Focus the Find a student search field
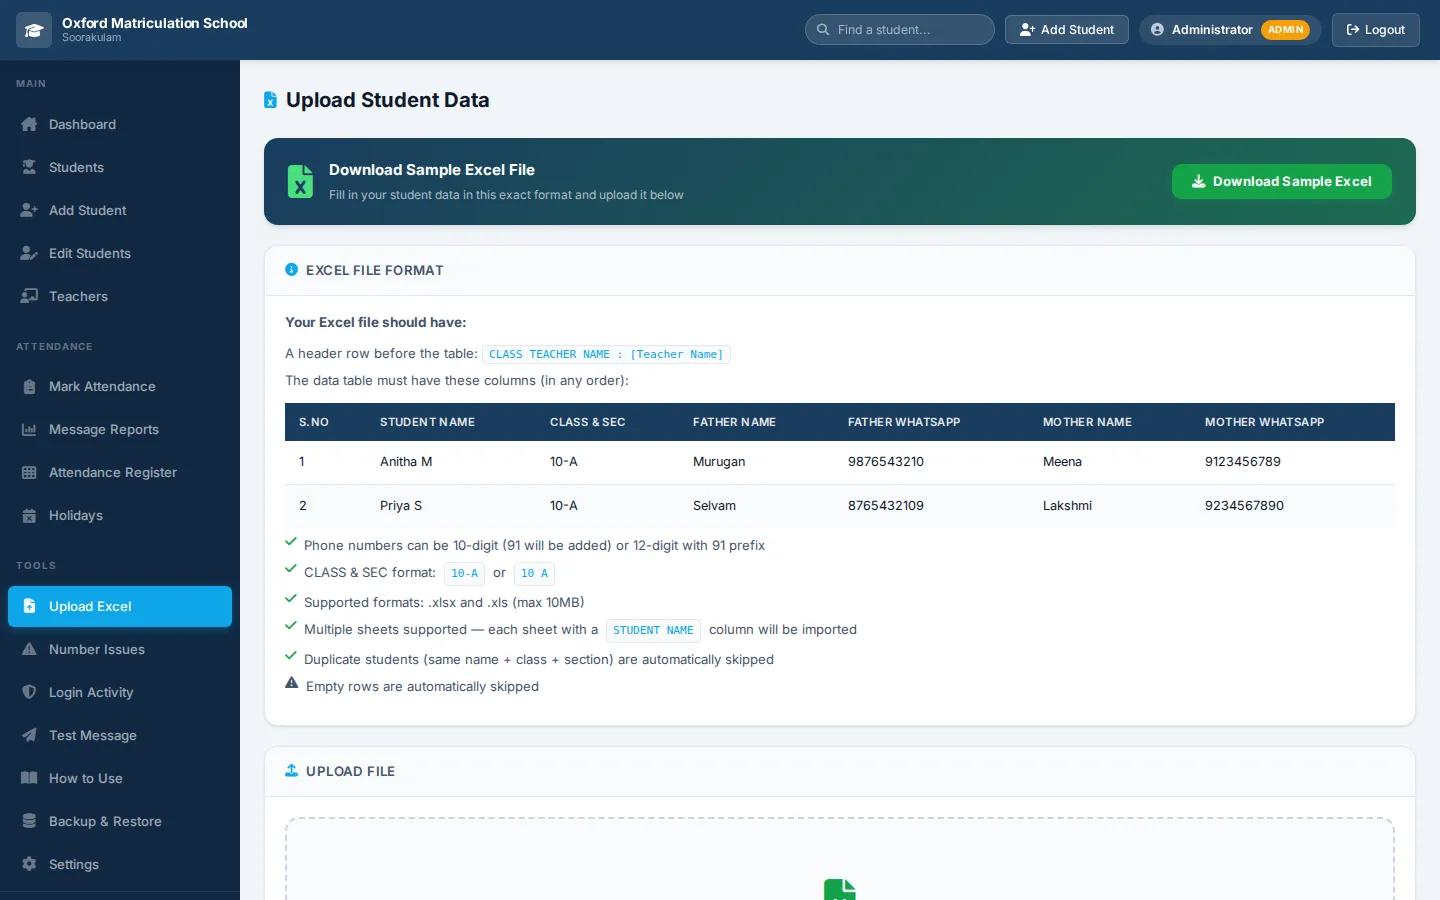This screenshot has height=900, width=1440. (x=899, y=30)
